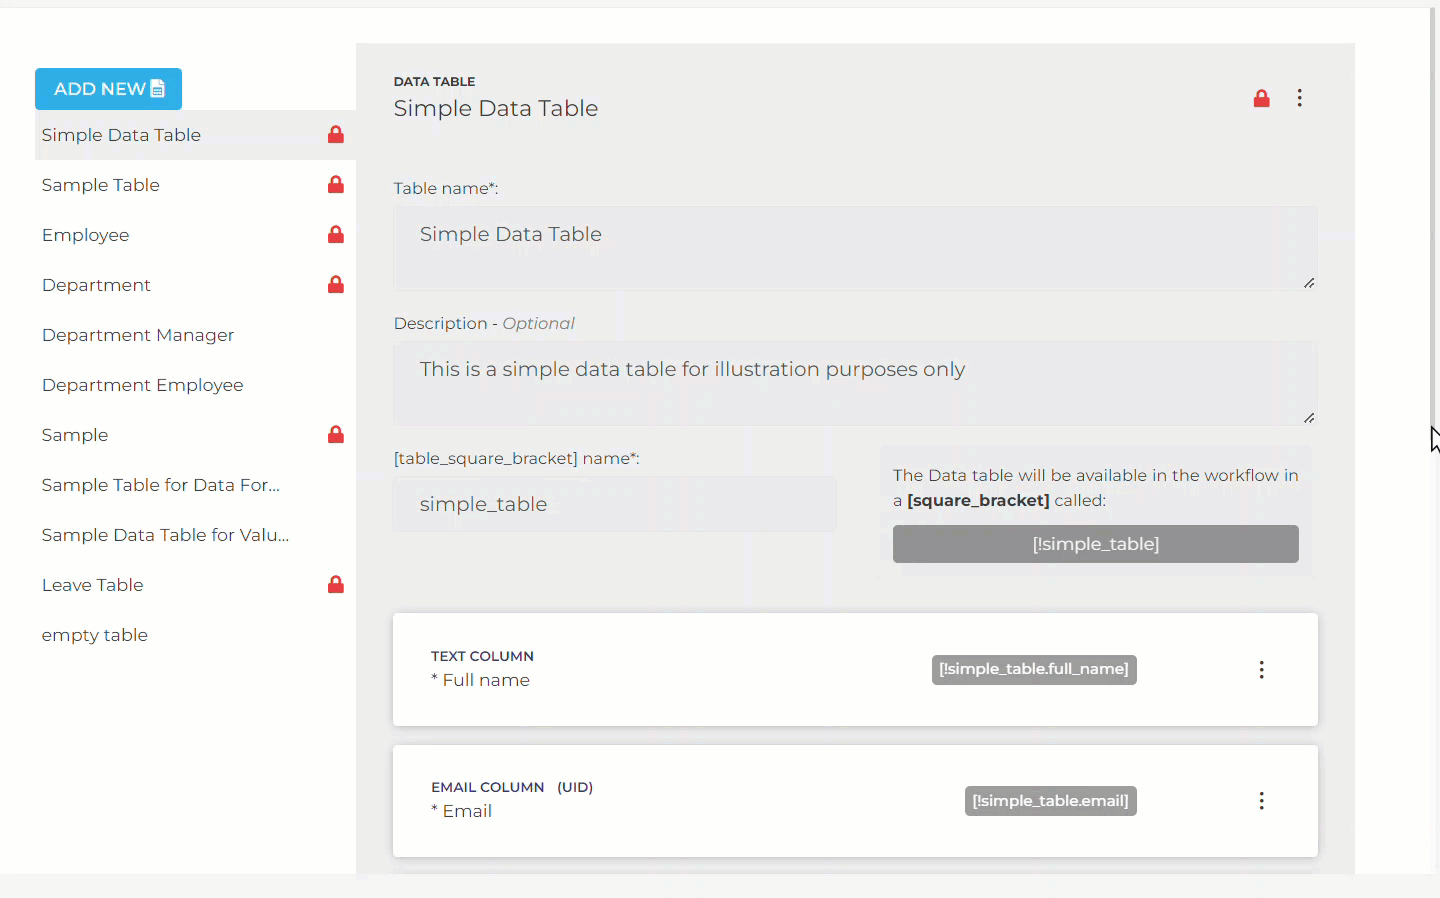Open the kebab menu in the page header
The image size is (1440, 898).
click(x=1299, y=98)
